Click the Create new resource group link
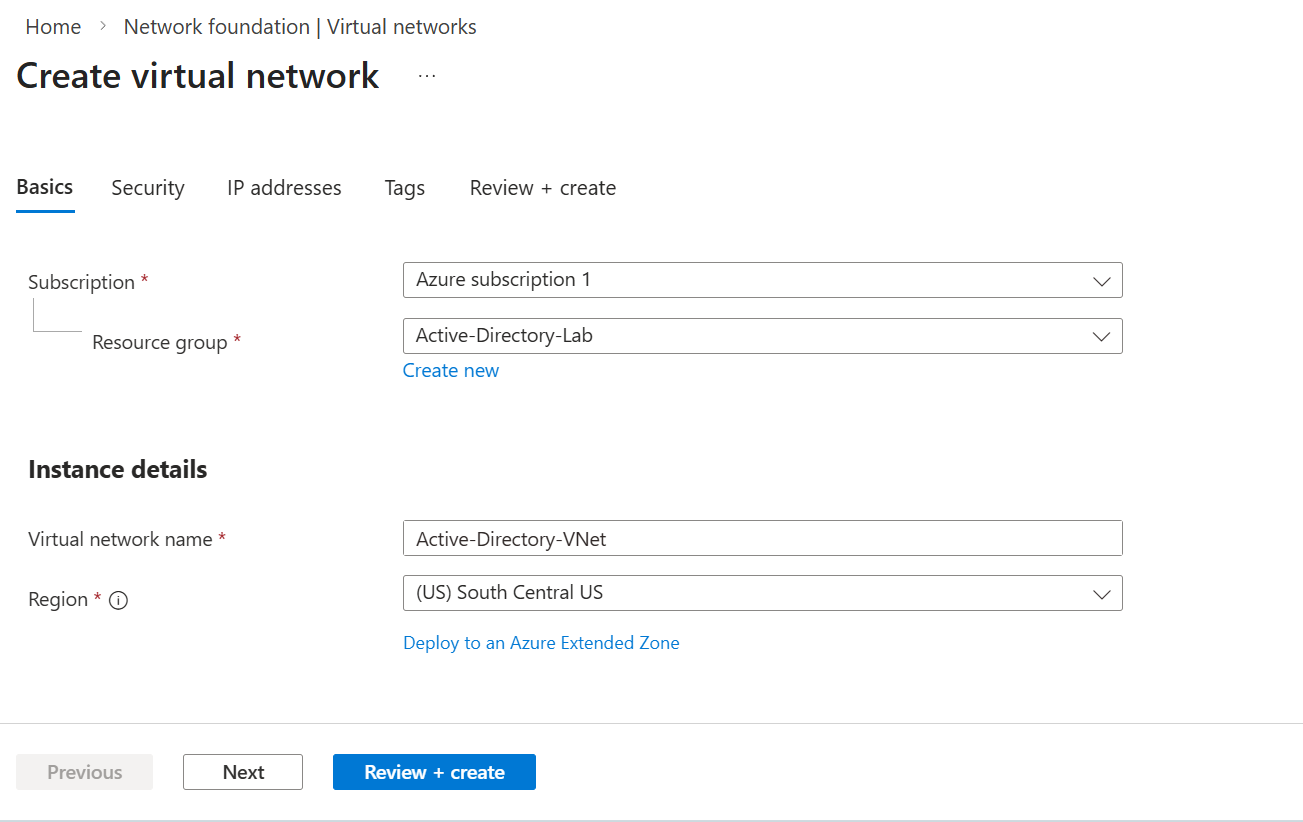The height and width of the screenshot is (822, 1303). 451,371
